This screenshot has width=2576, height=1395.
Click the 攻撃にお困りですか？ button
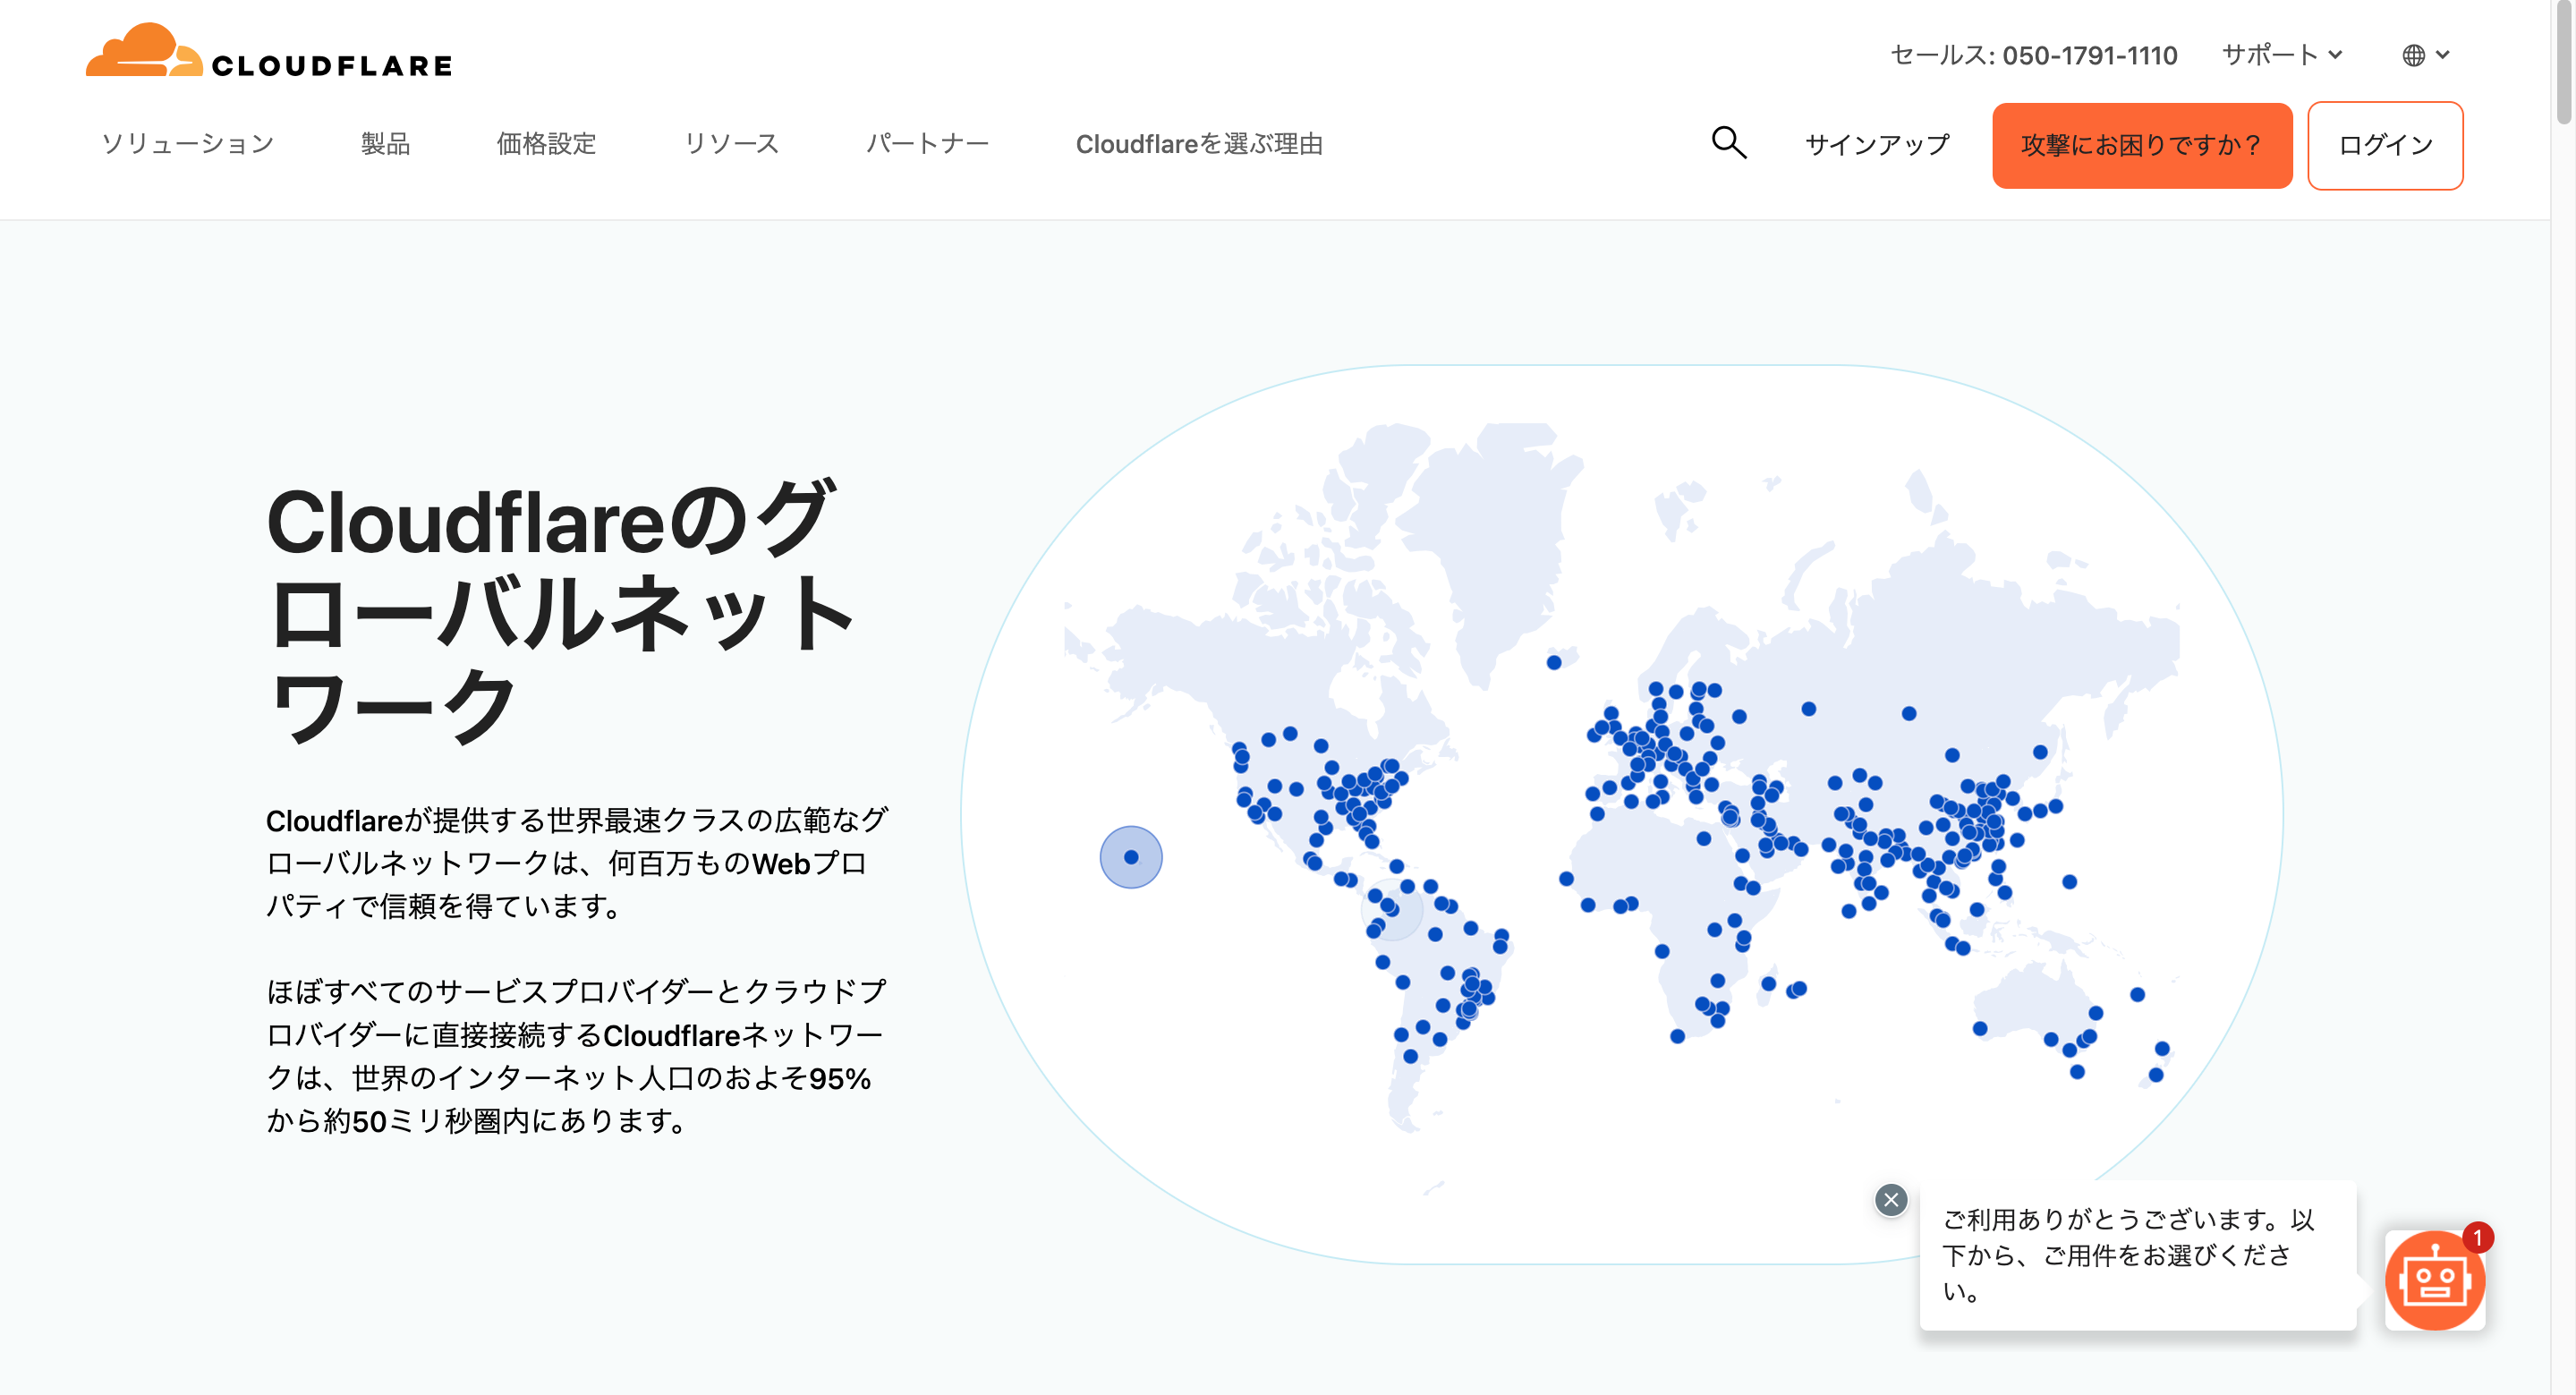pos(2141,145)
